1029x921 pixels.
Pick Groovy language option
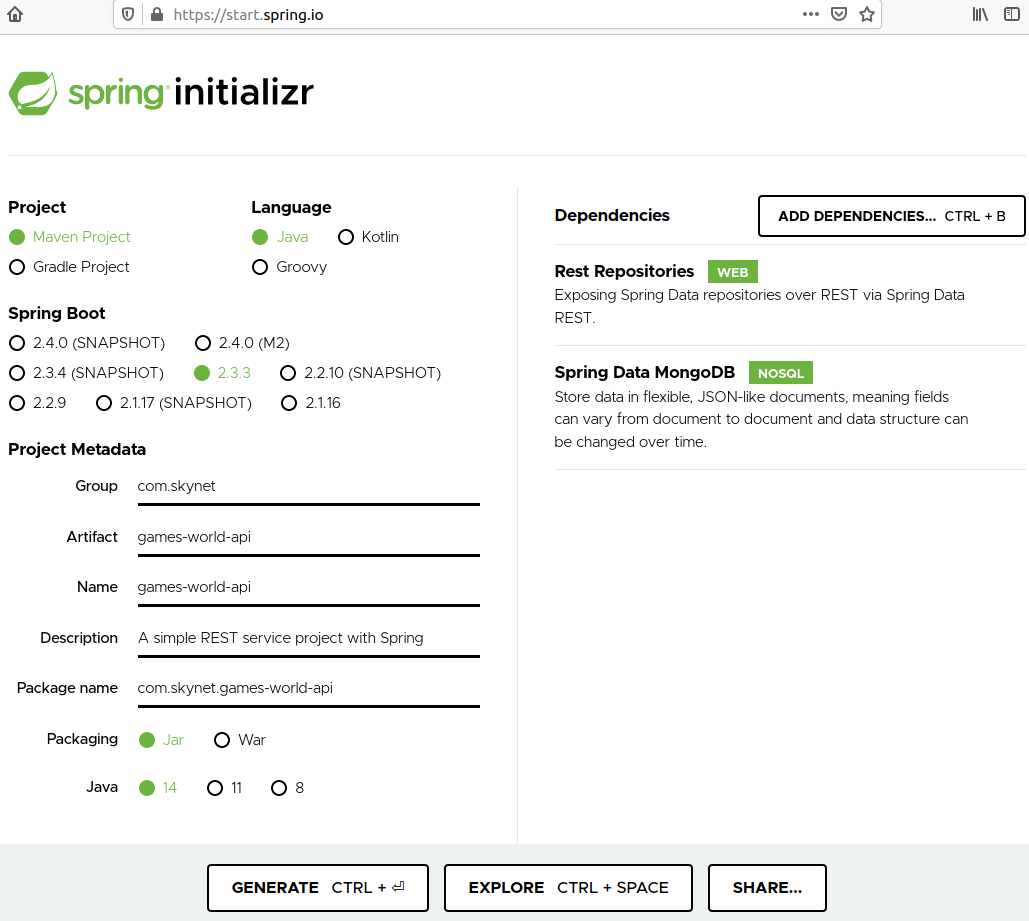click(x=260, y=267)
